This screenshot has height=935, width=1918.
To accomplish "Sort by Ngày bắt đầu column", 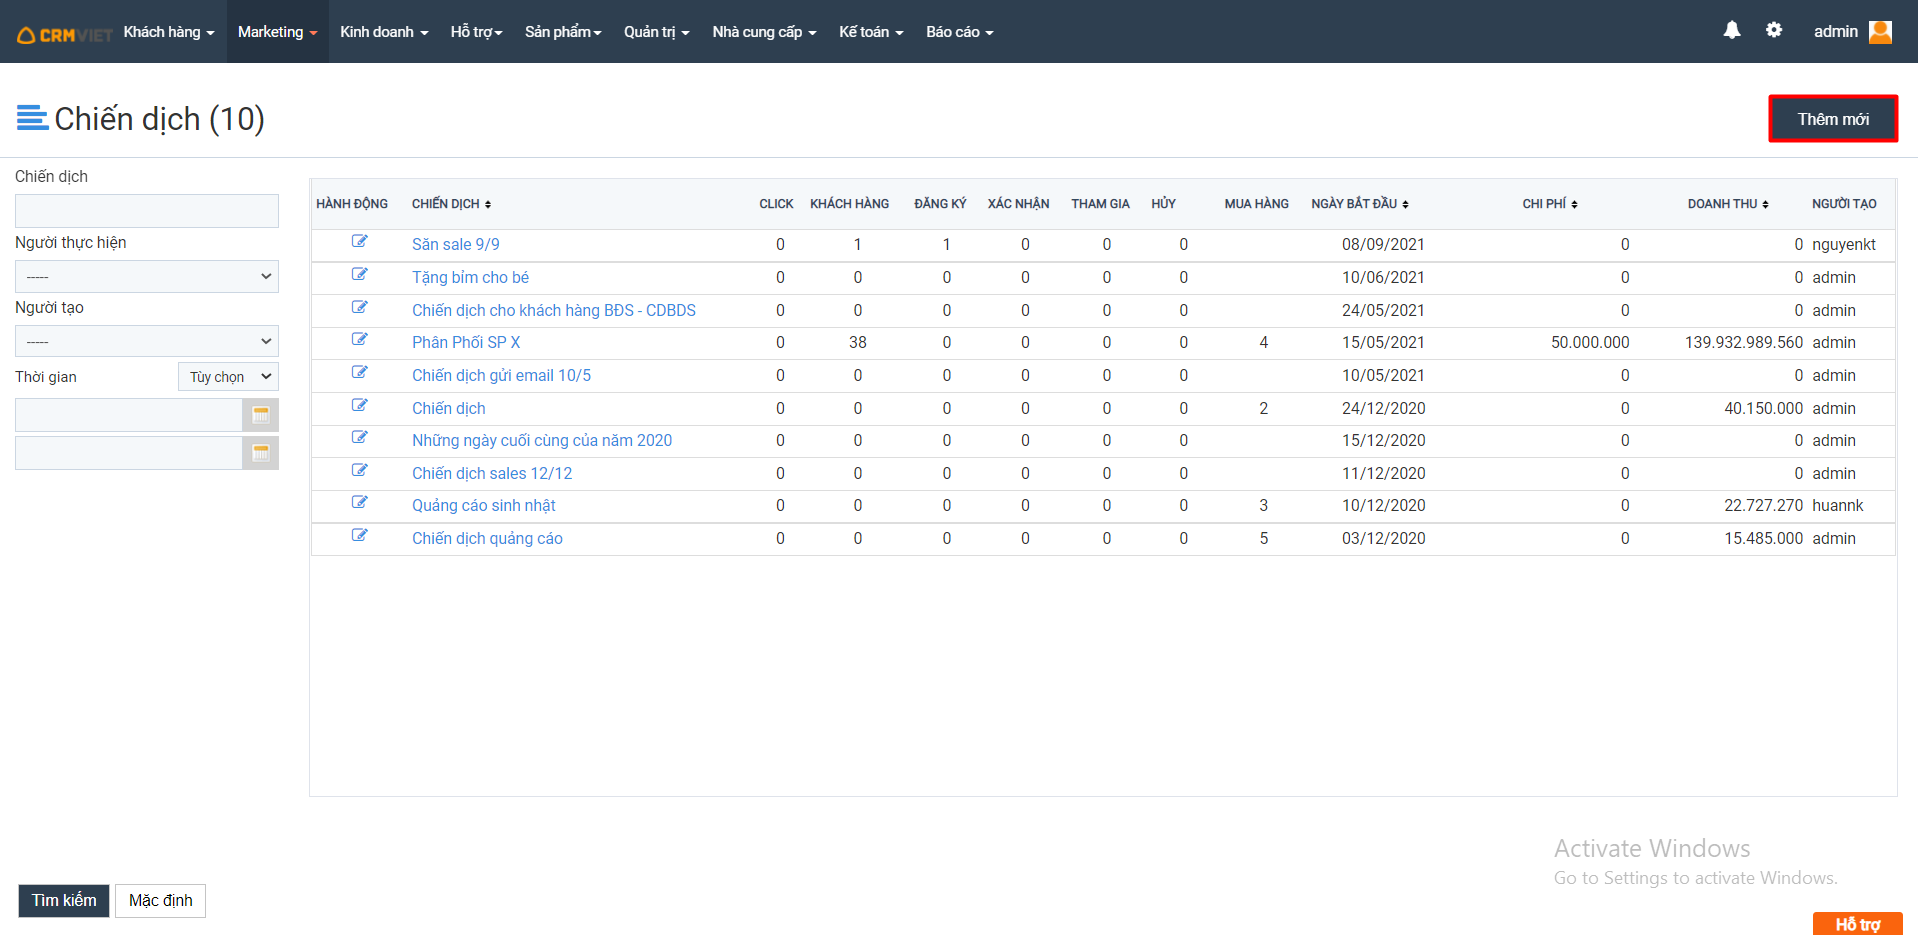I will [1360, 204].
